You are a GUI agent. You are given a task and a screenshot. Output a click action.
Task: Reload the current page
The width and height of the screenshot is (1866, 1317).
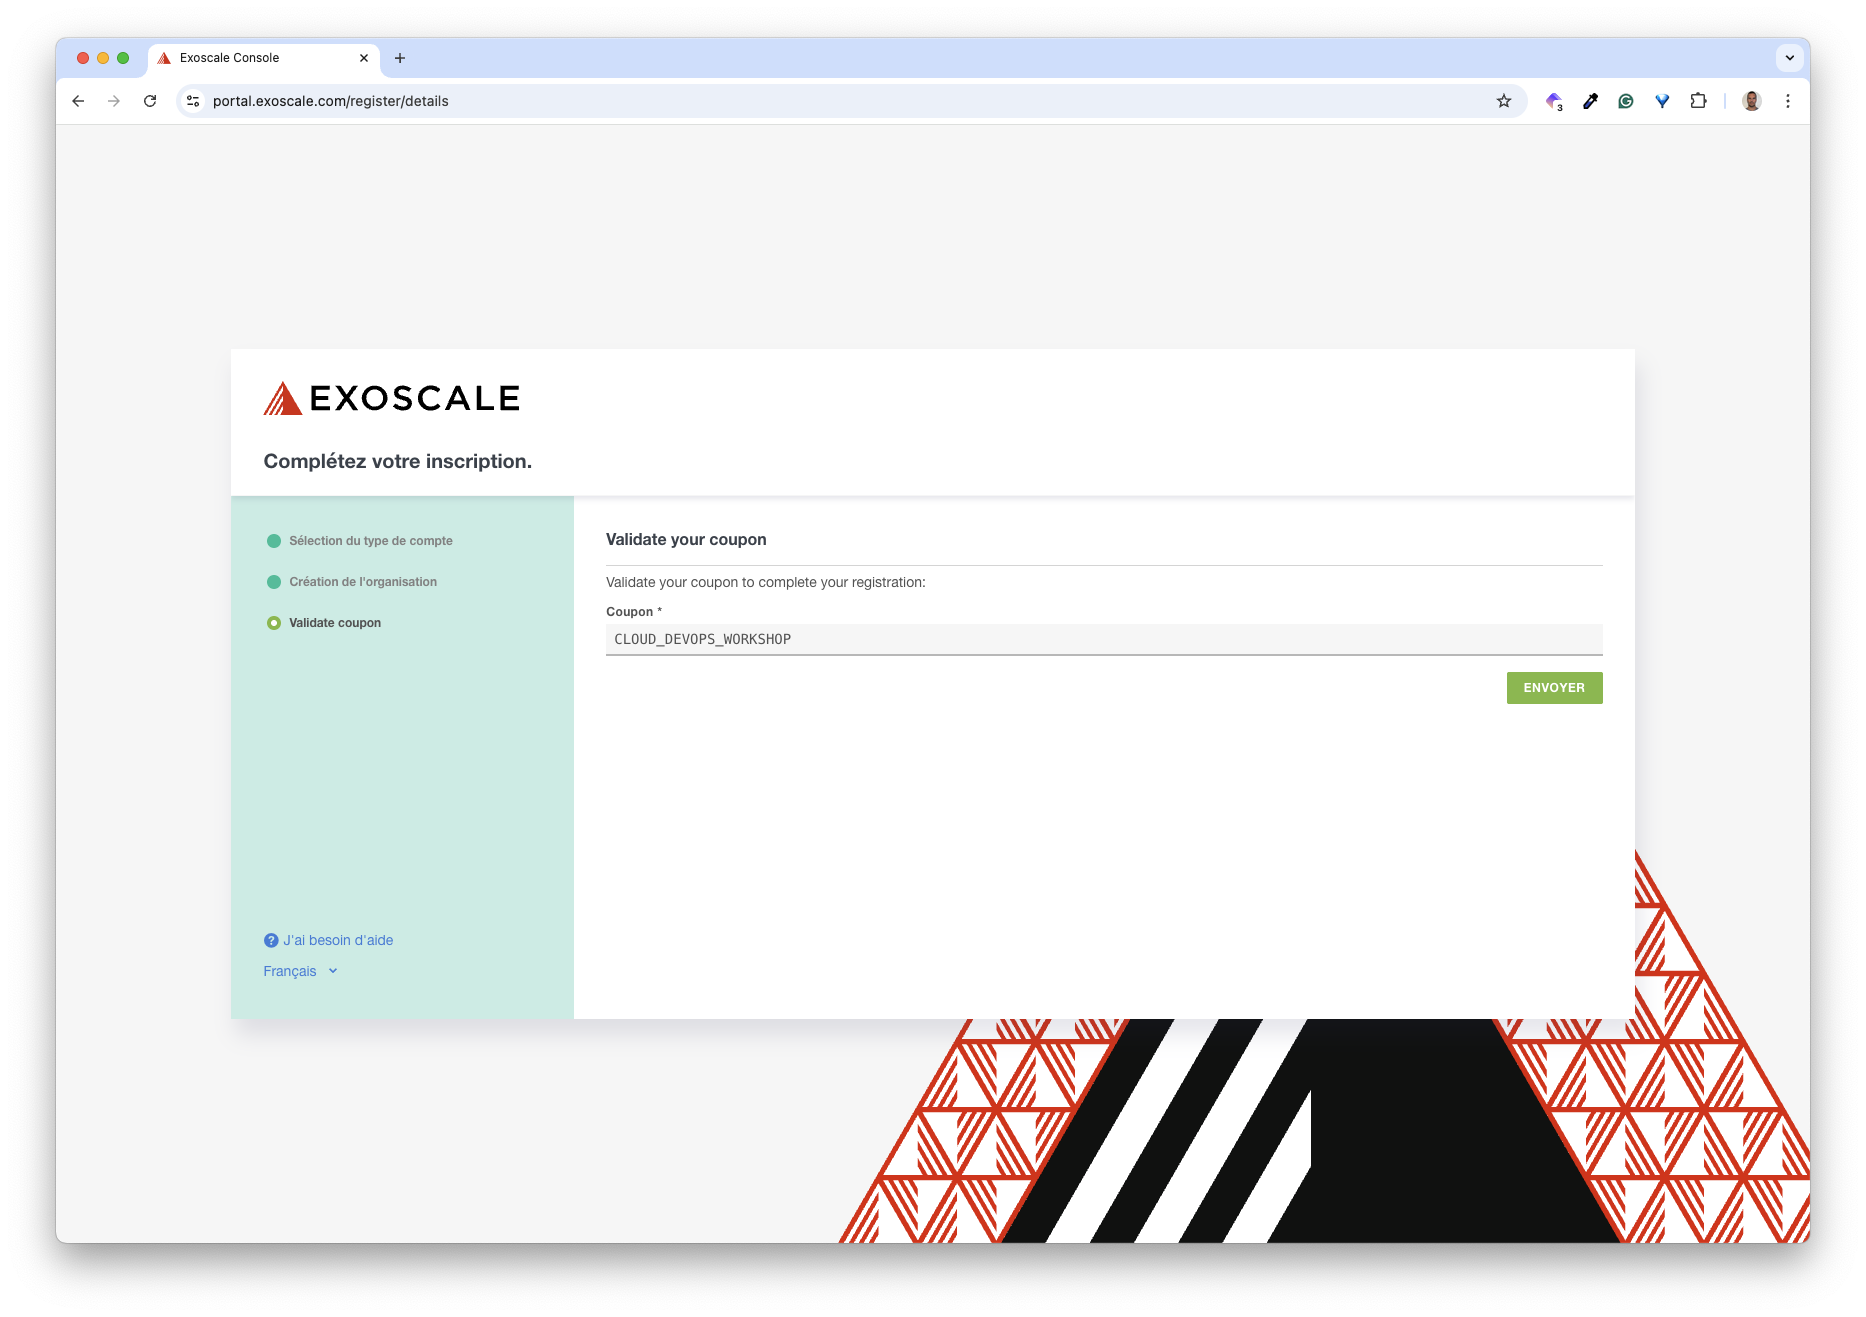(x=150, y=101)
